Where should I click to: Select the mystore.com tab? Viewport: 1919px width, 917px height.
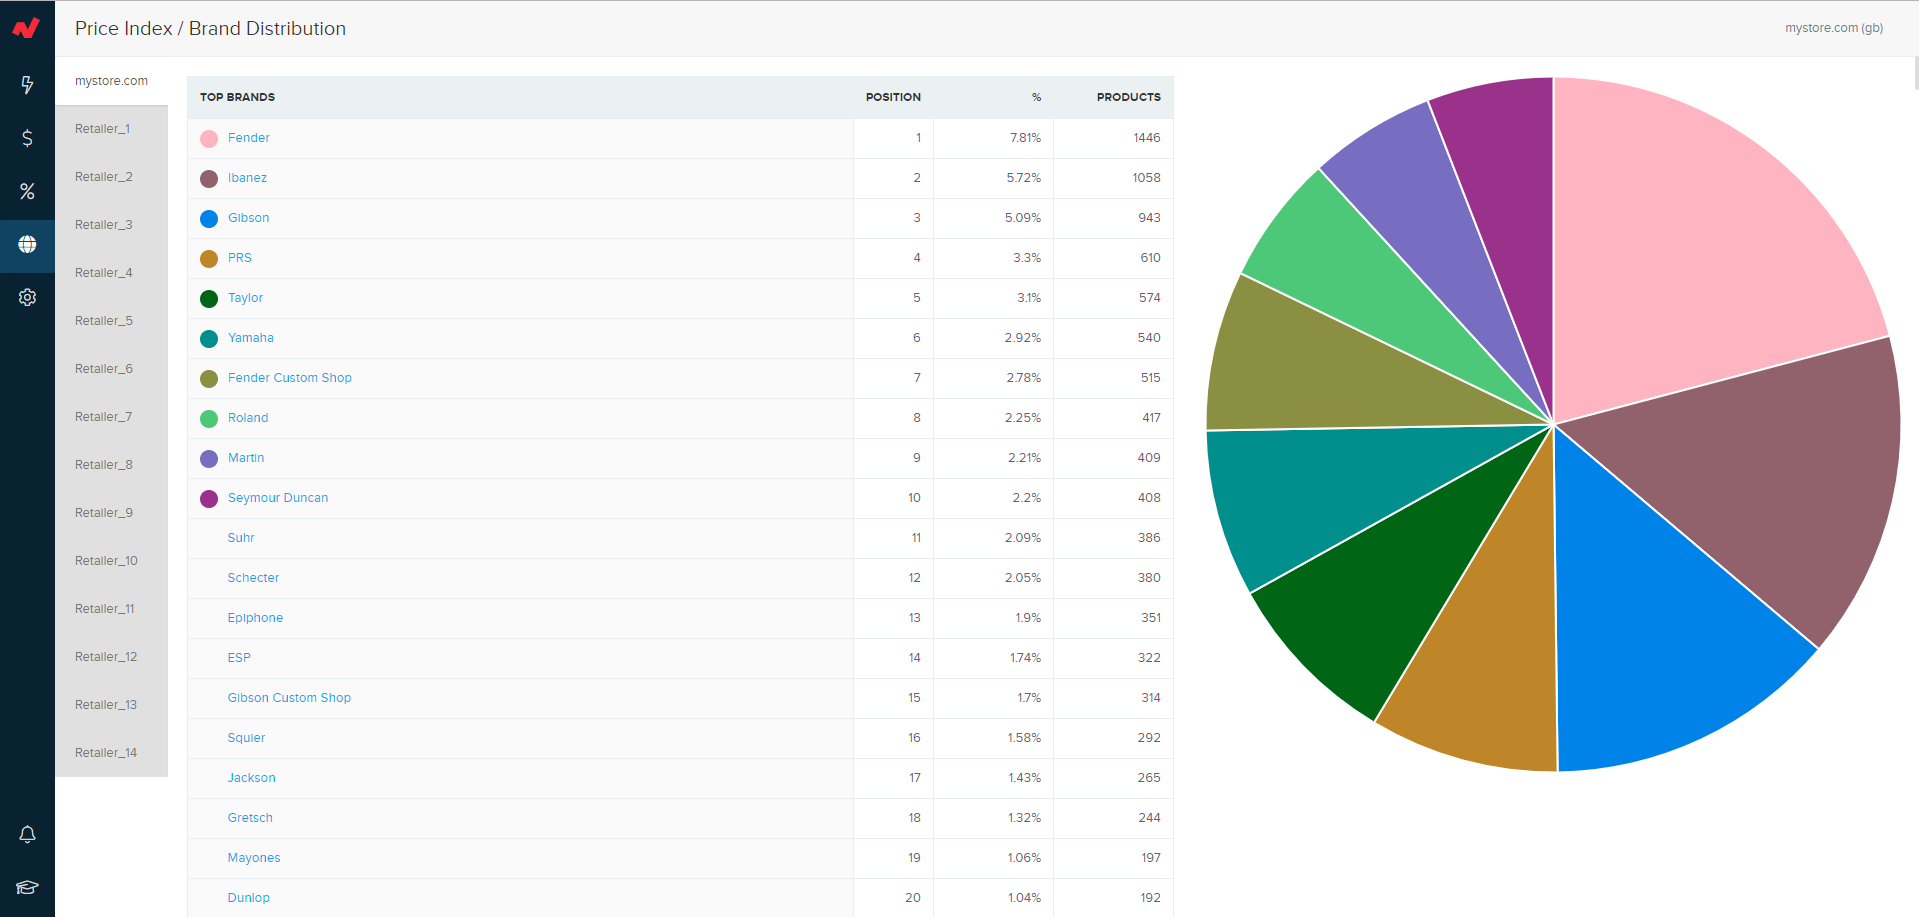tap(111, 81)
